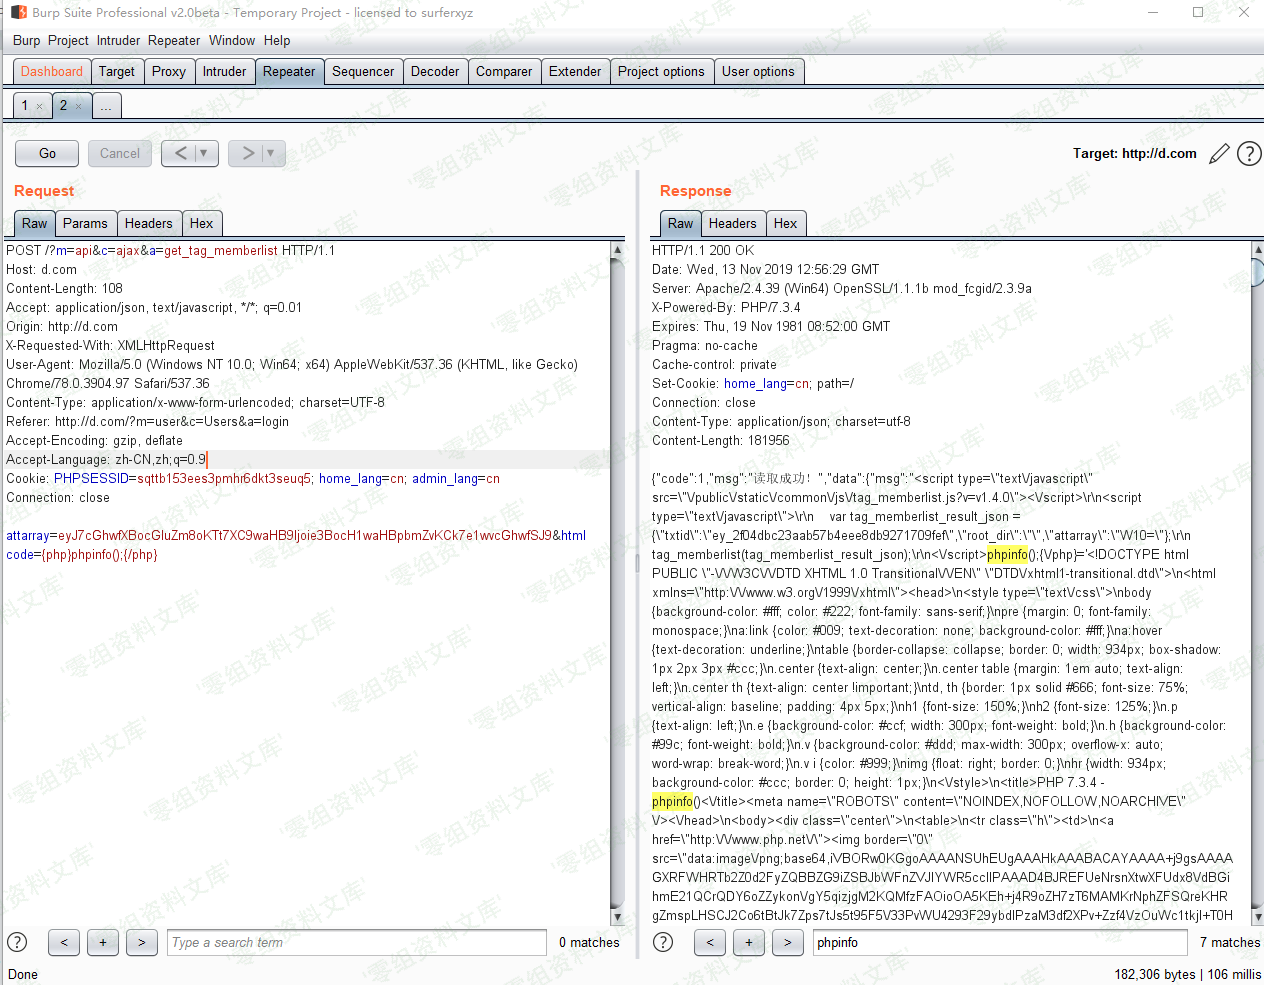The image size is (1264, 985).
Task: Click the '0 matches' label
Action: pyautogui.click(x=589, y=942)
